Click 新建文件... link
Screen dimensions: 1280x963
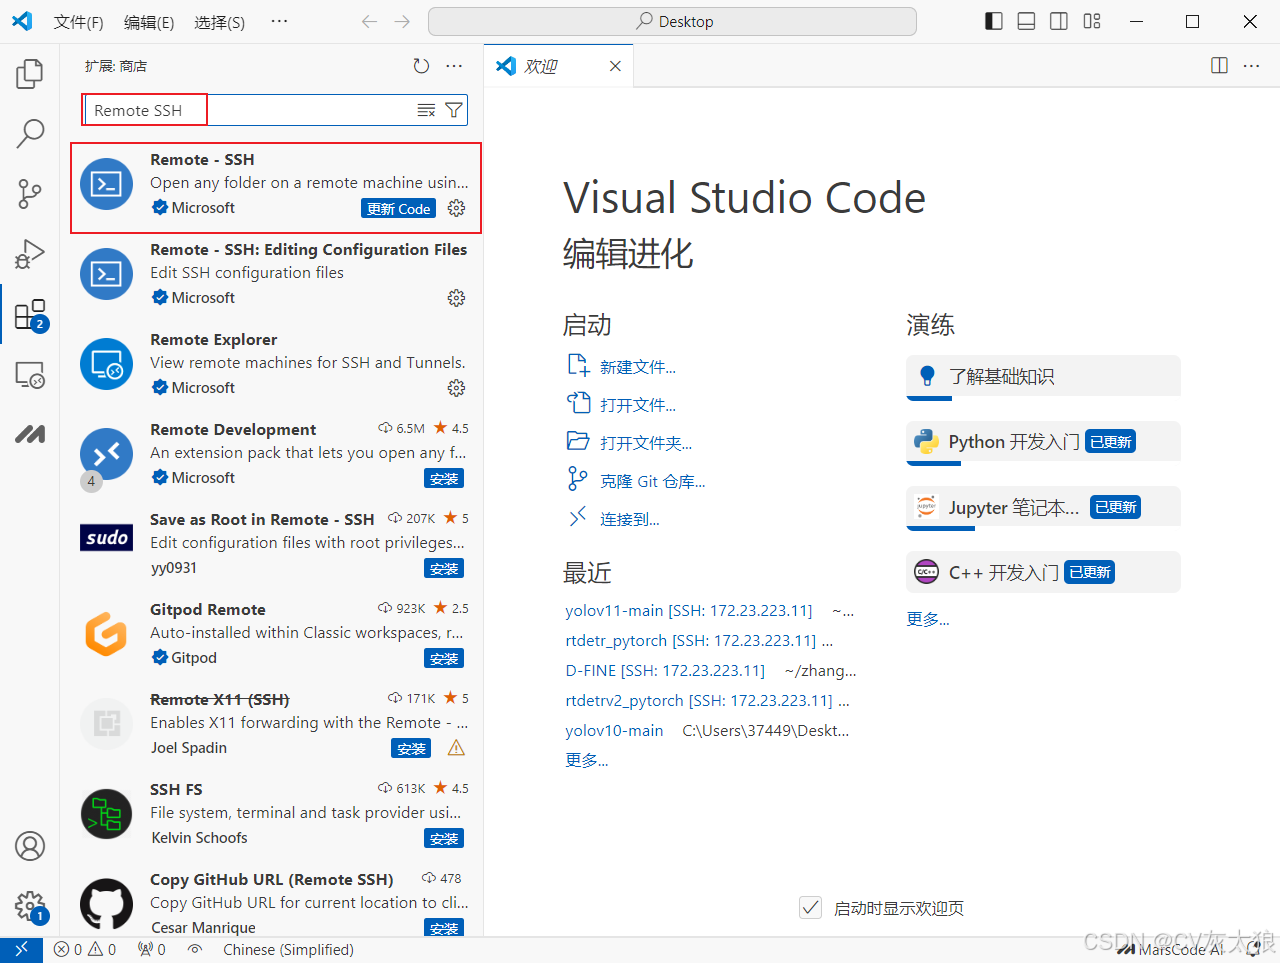[x=637, y=367]
